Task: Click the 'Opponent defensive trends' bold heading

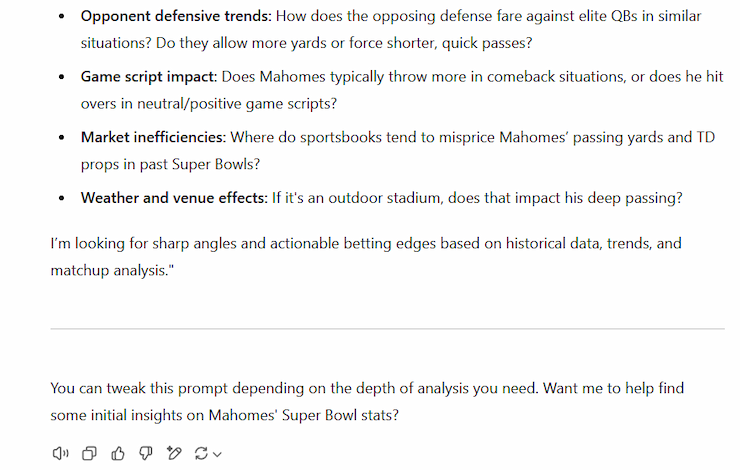Action: [176, 16]
